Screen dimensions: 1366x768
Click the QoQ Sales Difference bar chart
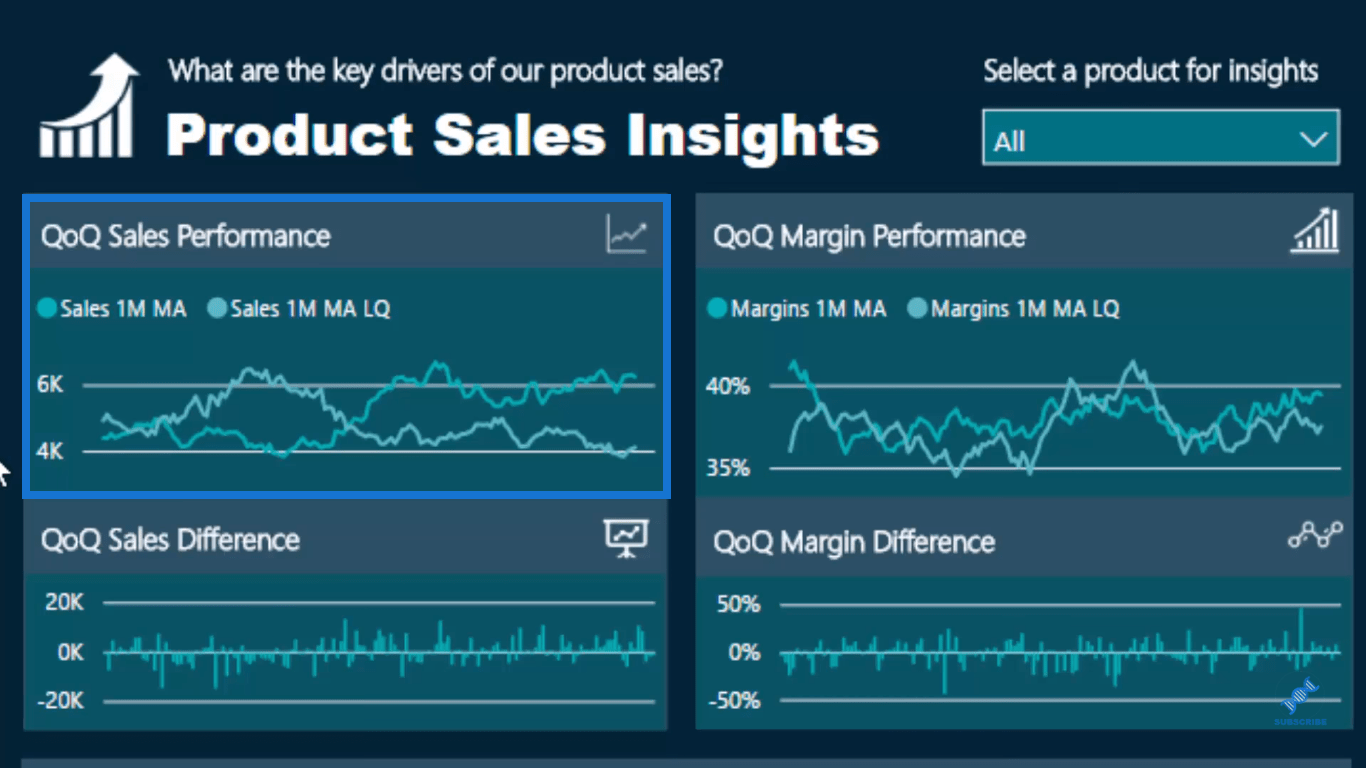coord(378,652)
